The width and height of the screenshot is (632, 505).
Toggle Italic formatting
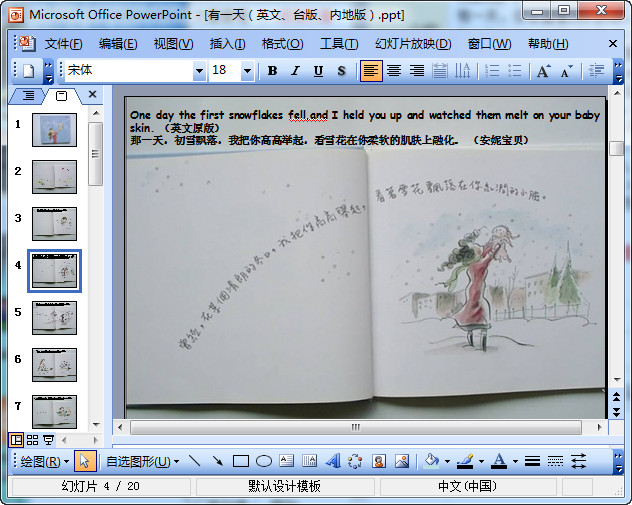(295, 71)
